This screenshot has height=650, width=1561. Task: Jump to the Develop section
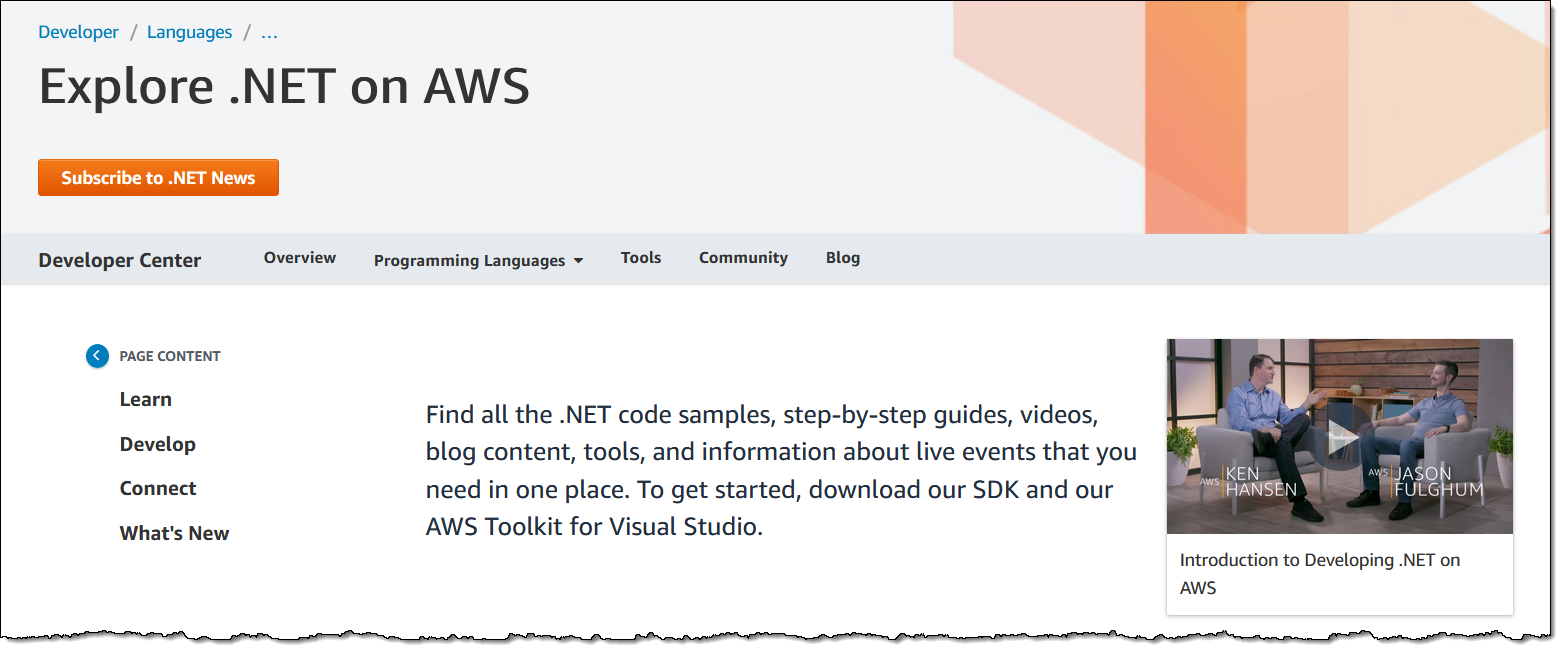point(158,444)
